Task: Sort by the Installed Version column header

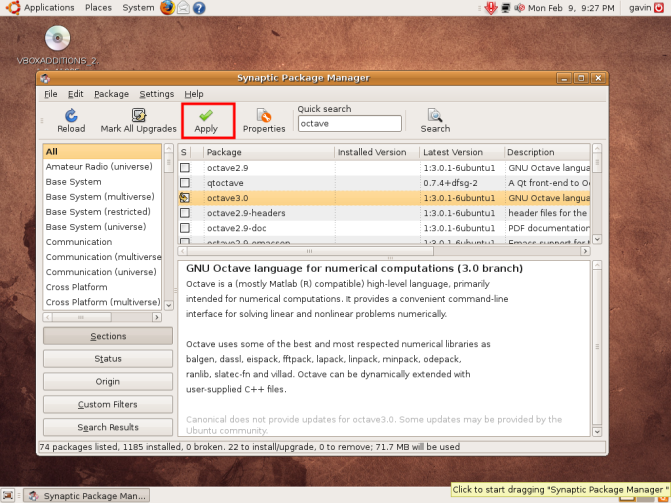Action: tap(377, 152)
